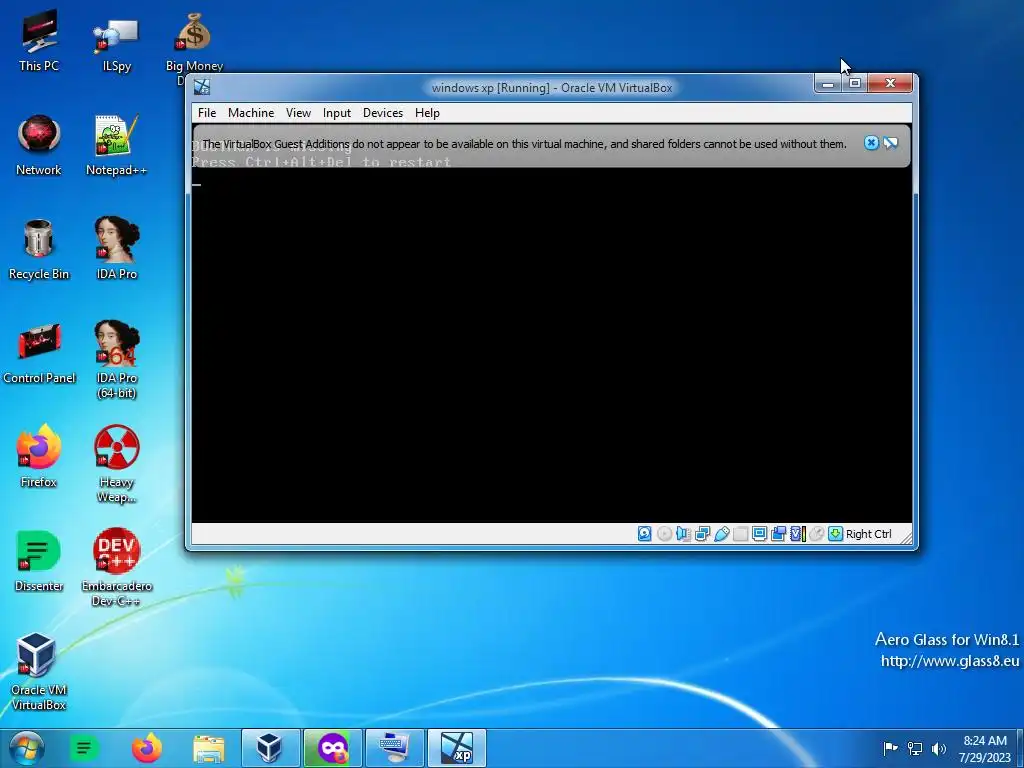Click the mouse integration status icon
Screen dimensions: 1024x768
click(x=816, y=534)
